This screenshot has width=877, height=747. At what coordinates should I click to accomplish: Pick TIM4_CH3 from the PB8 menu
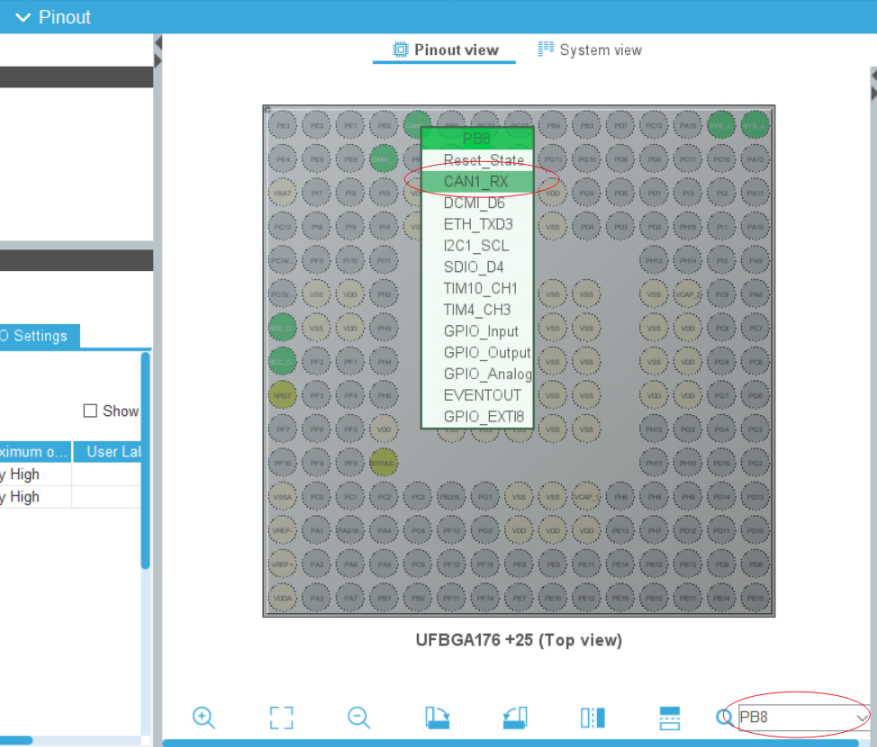tap(478, 310)
